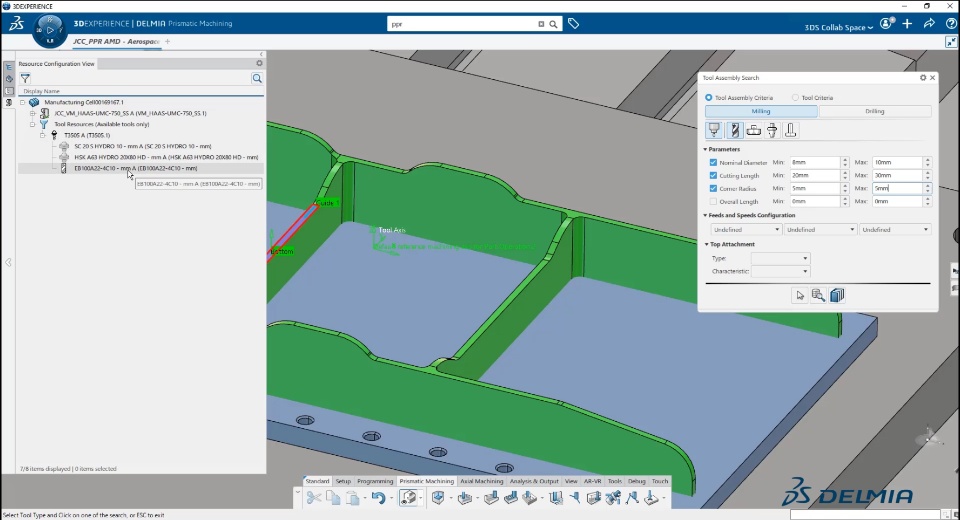This screenshot has width=960, height=520.
Task: Select the Milling button
Action: pyautogui.click(x=761, y=111)
